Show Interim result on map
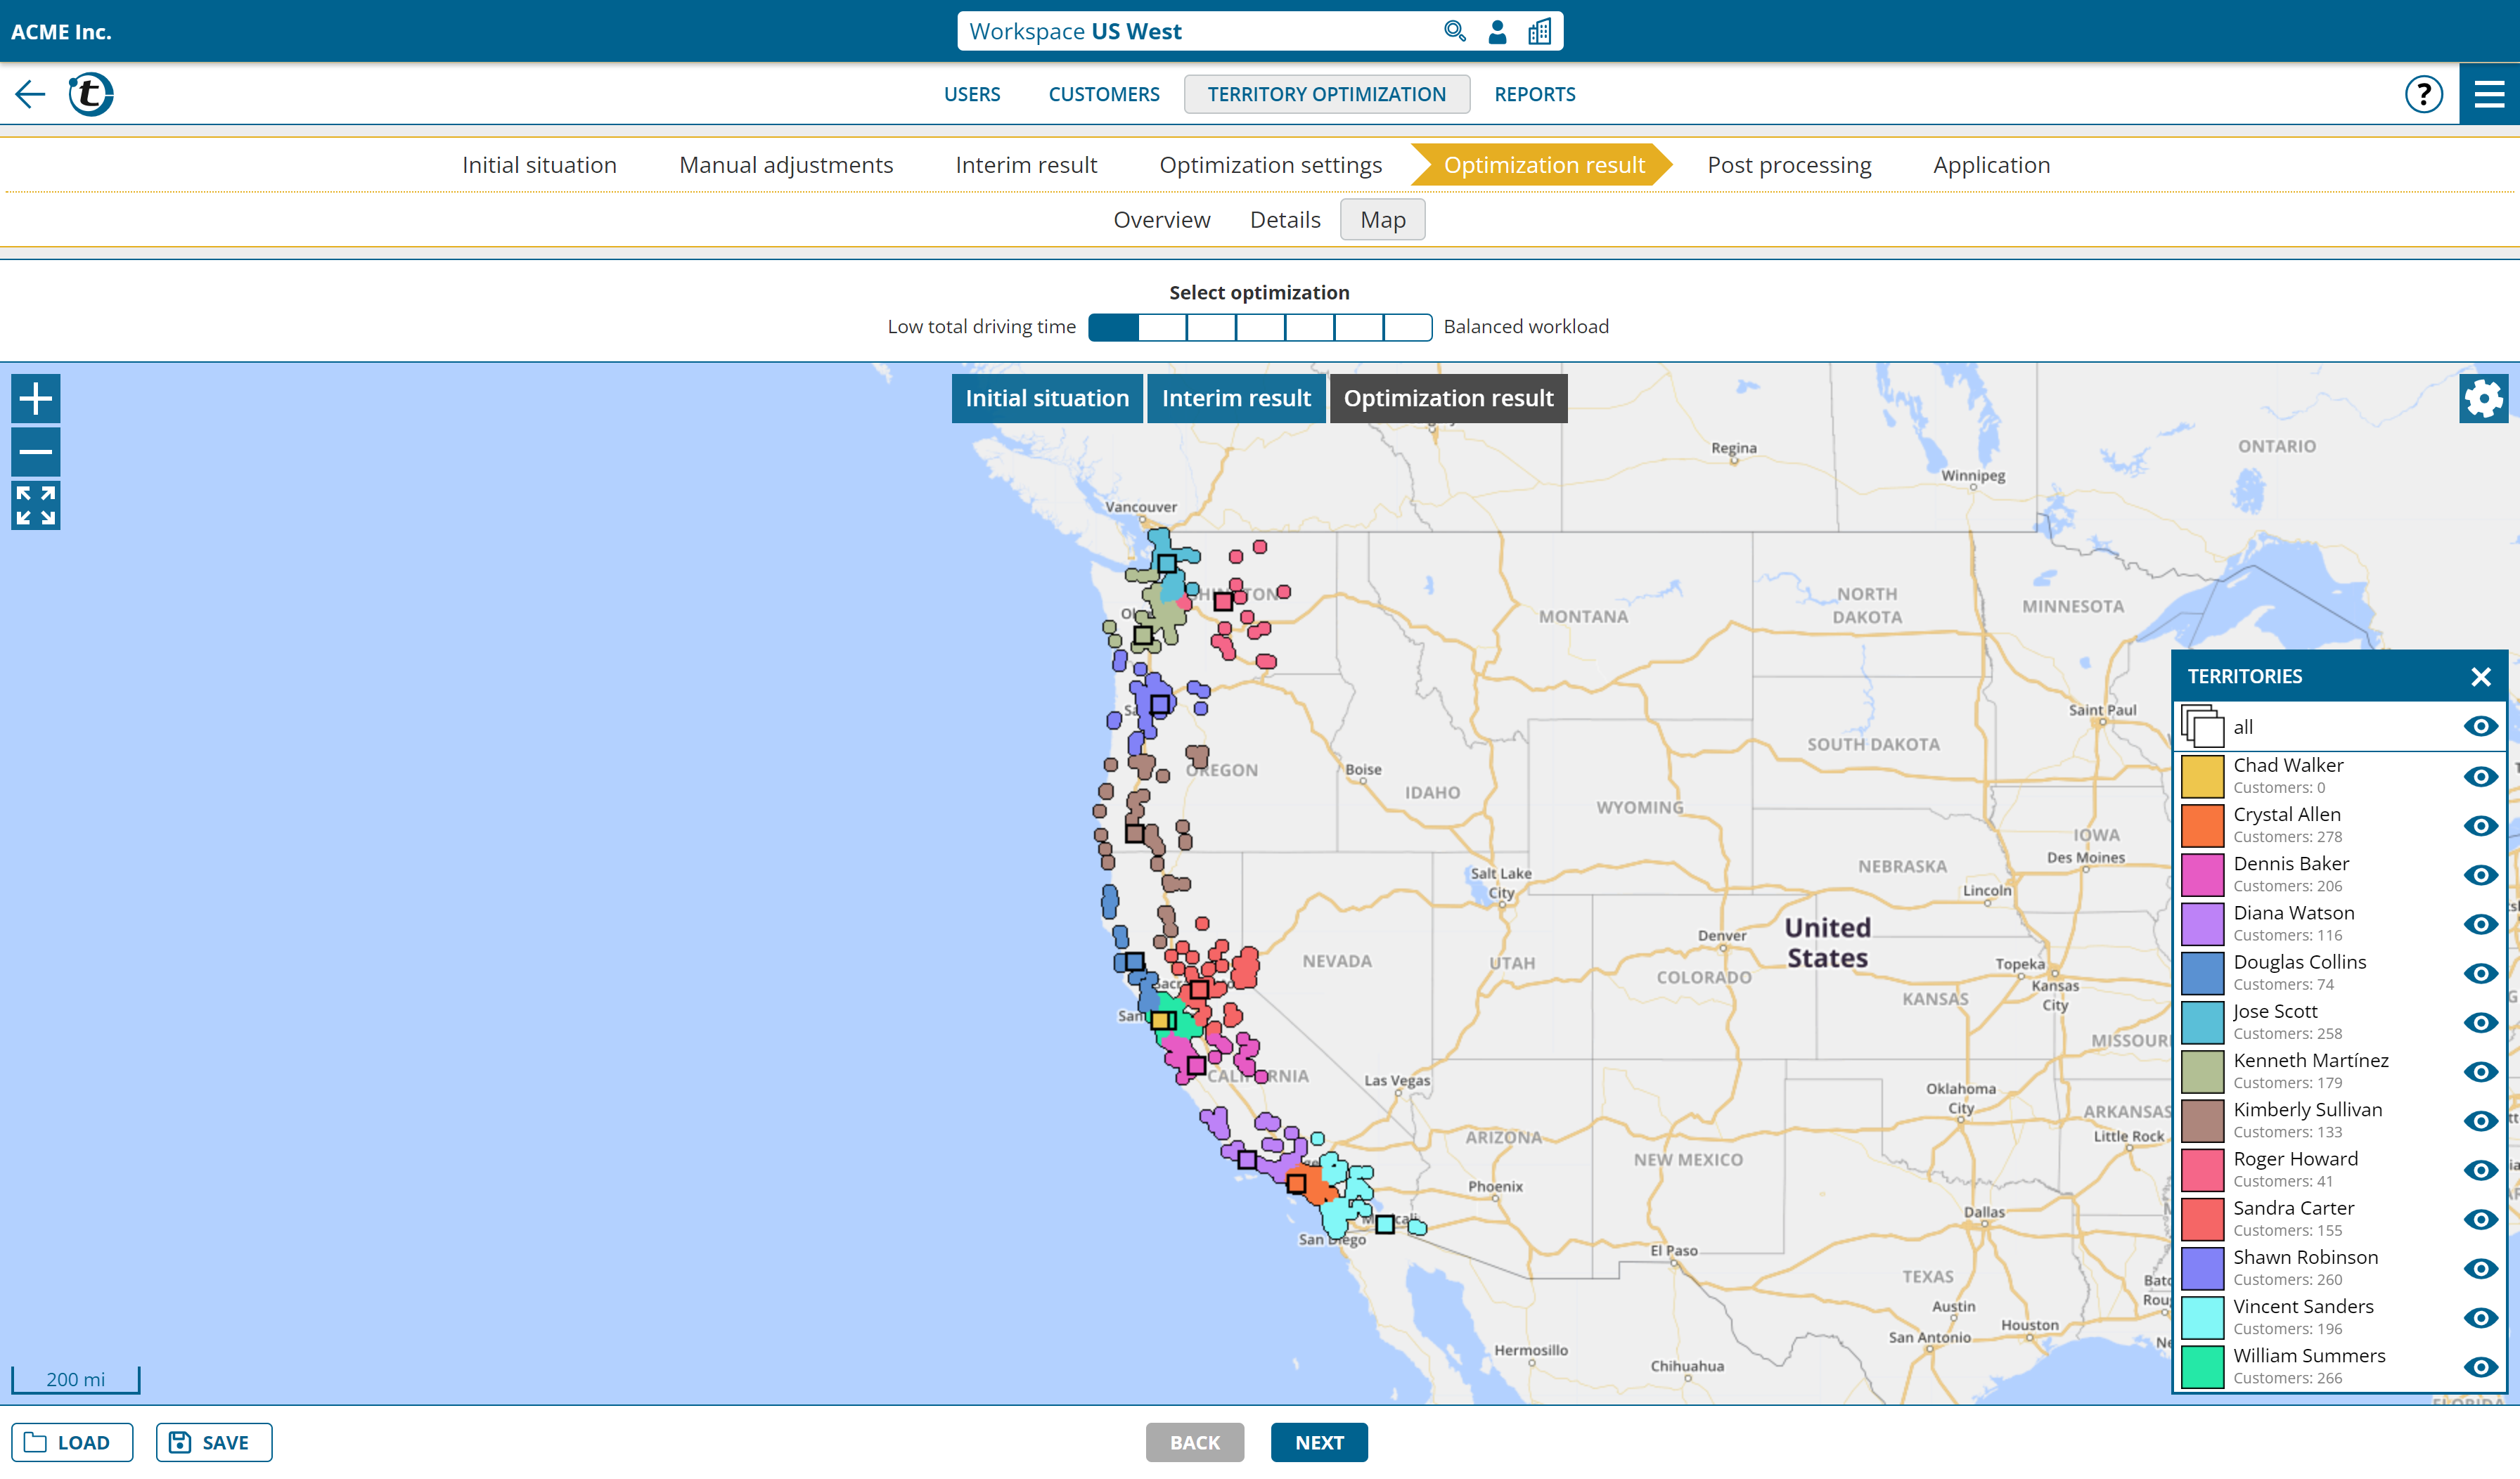The image size is (2520, 1479). point(1236,398)
